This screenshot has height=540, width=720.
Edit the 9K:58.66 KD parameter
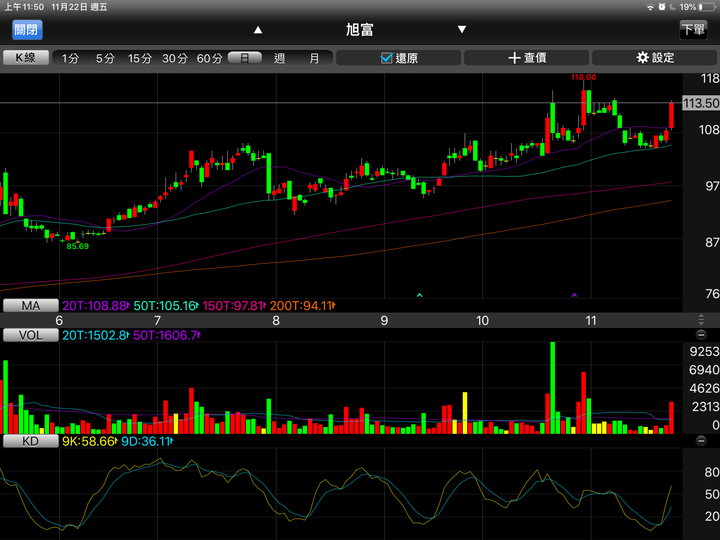[x=90, y=441]
